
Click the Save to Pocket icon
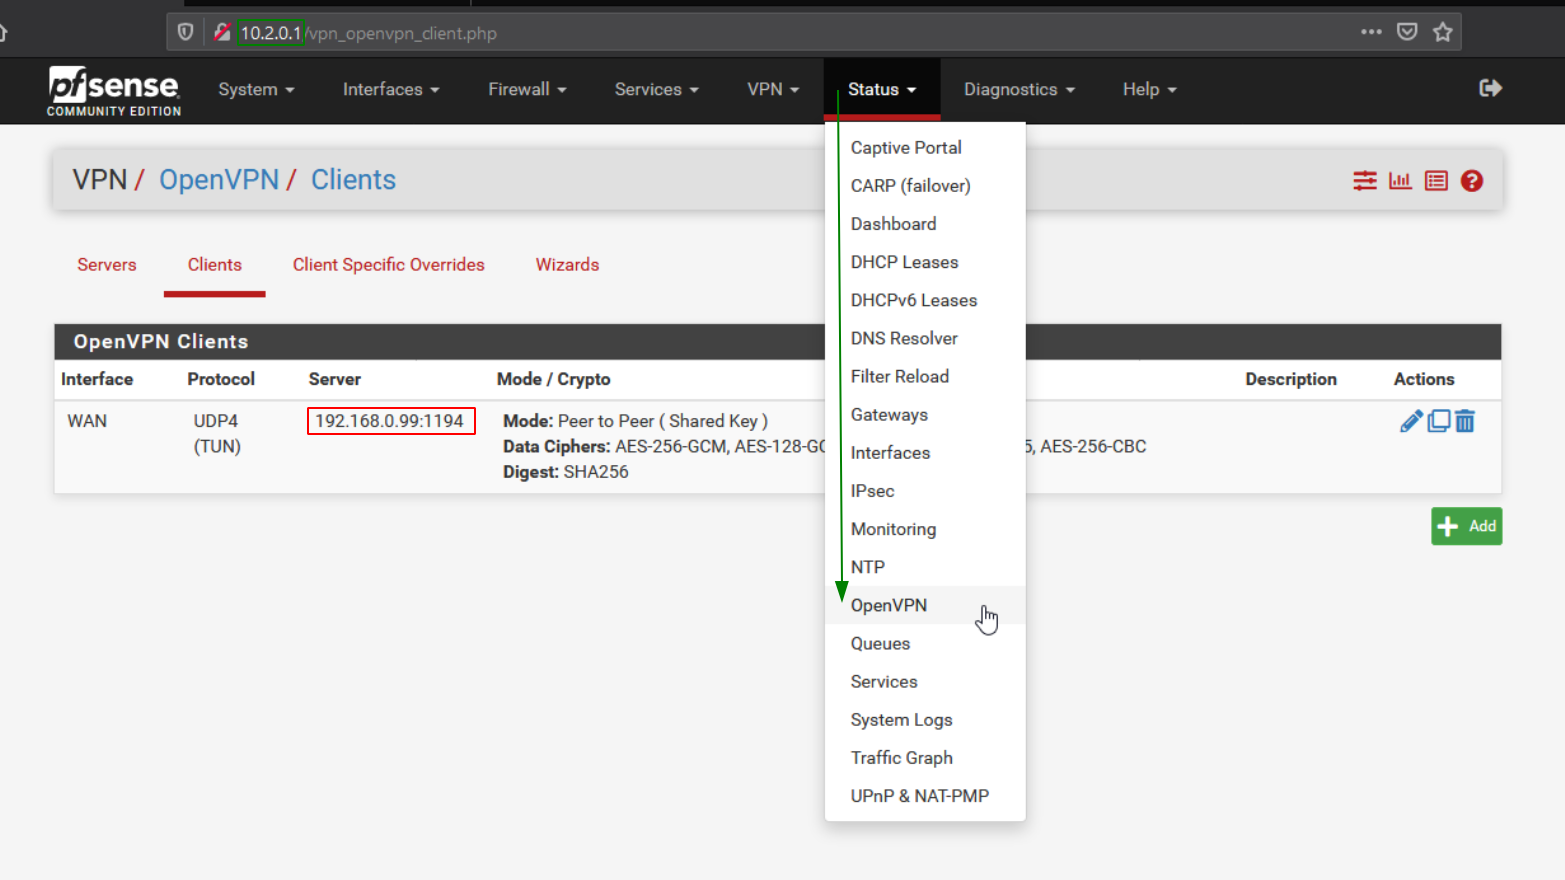pyautogui.click(x=1407, y=32)
